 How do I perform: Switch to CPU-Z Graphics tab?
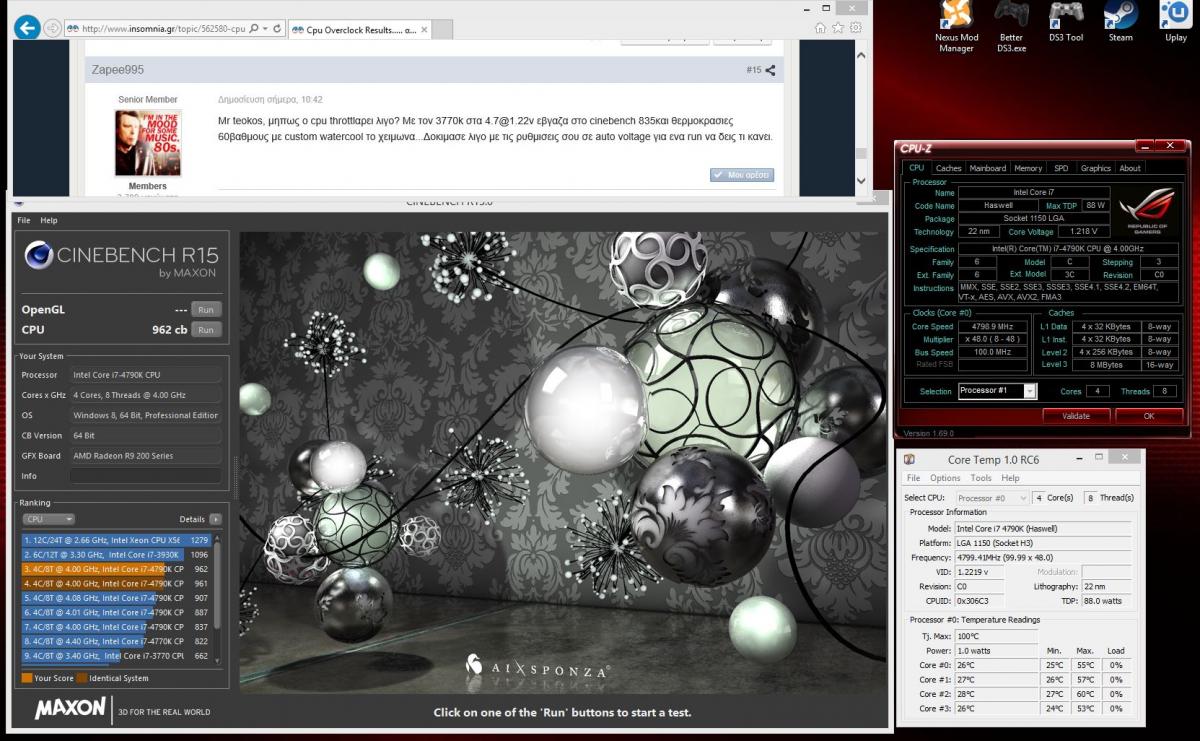(x=1095, y=168)
